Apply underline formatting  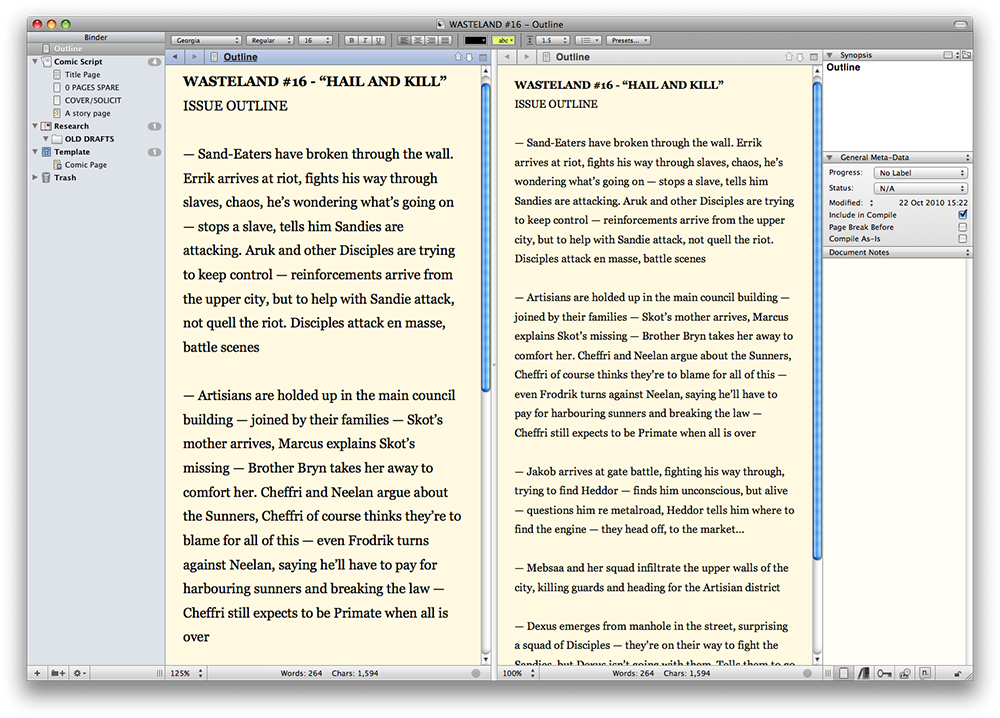[377, 41]
